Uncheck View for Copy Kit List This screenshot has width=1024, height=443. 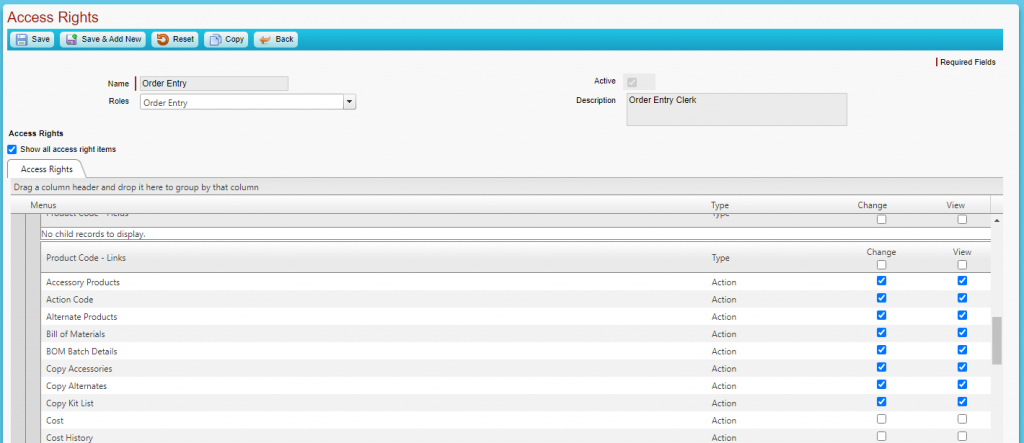962,402
